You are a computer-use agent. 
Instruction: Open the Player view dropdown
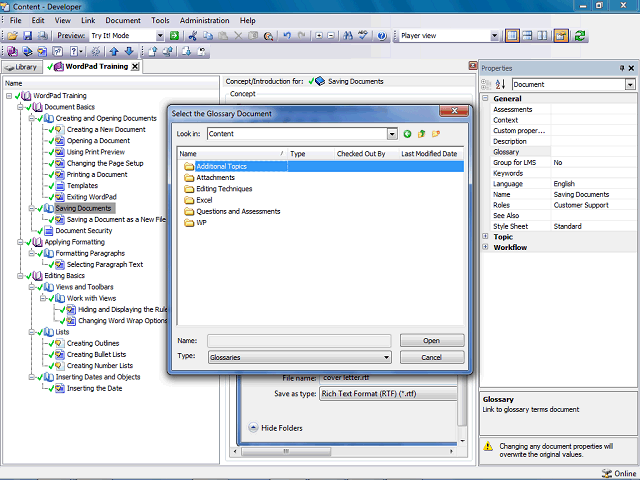click(x=494, y=36)
